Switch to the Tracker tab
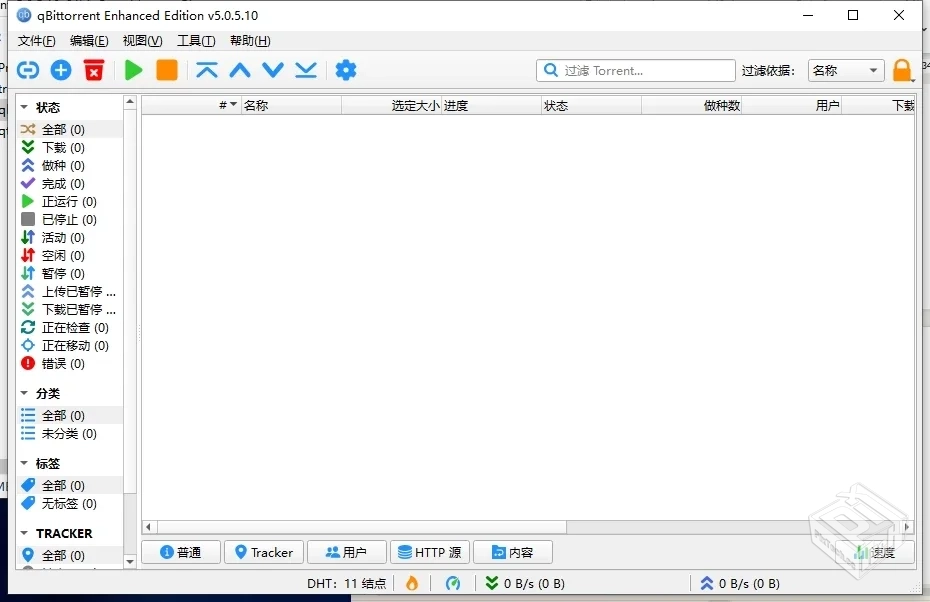The width and height of the screenshot is (930, 602). point(263,552)
